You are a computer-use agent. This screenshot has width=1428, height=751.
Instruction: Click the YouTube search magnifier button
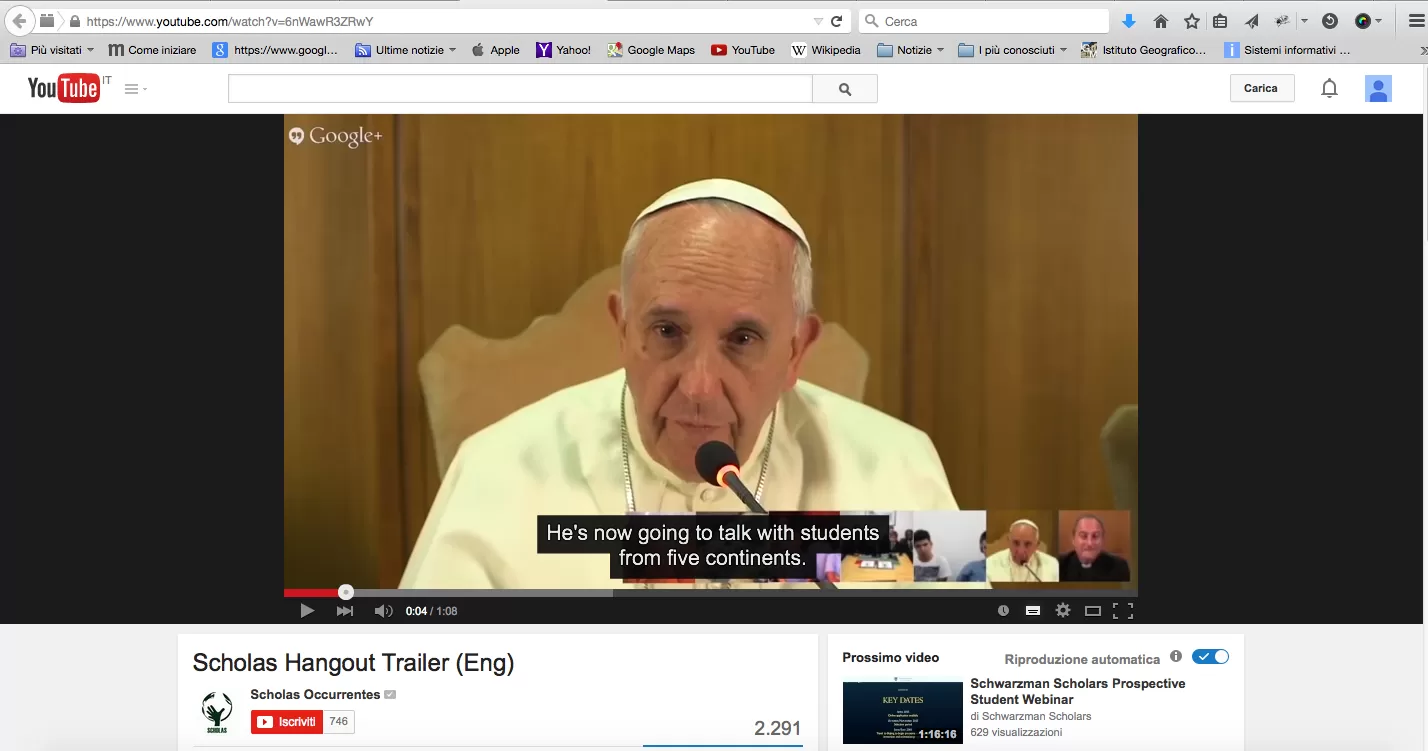(x=845, y=89)
